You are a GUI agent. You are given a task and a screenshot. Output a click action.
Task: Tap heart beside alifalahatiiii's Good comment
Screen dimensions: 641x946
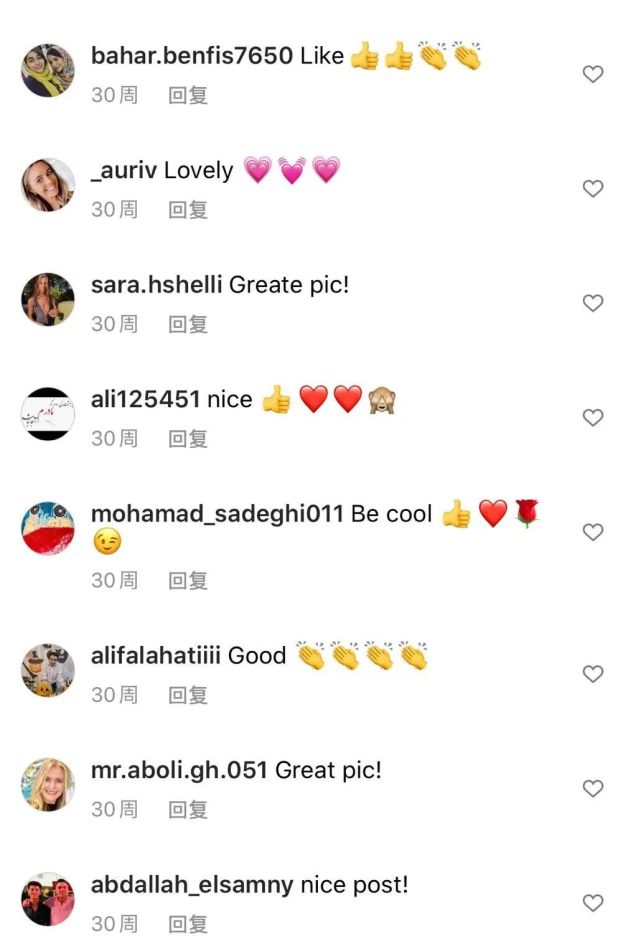(x=593, y=674)
